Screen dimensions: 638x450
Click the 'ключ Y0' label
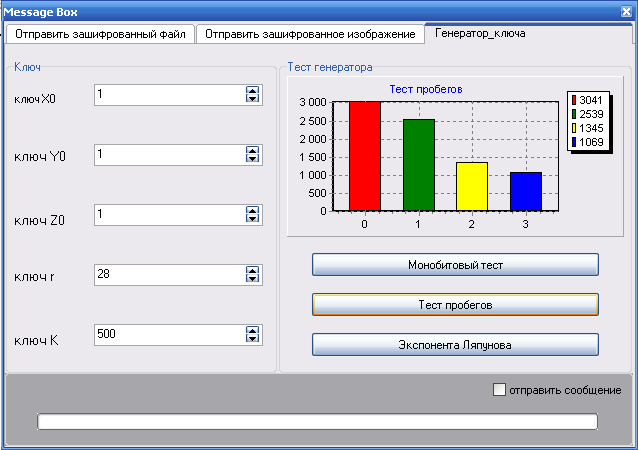coord(40,156)
